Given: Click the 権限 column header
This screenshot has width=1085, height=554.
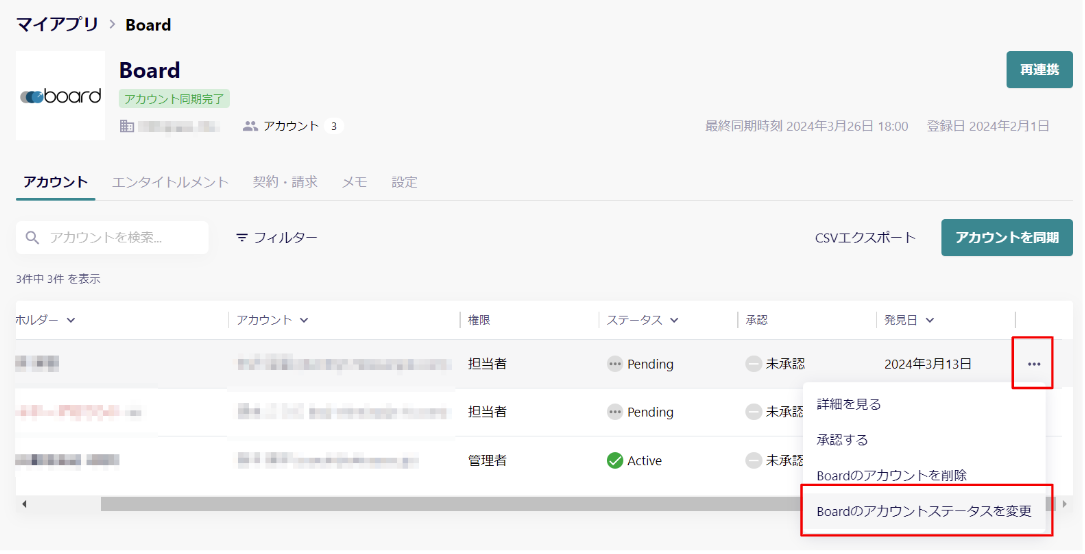Looking at the screenshot, I should [479, 320].
